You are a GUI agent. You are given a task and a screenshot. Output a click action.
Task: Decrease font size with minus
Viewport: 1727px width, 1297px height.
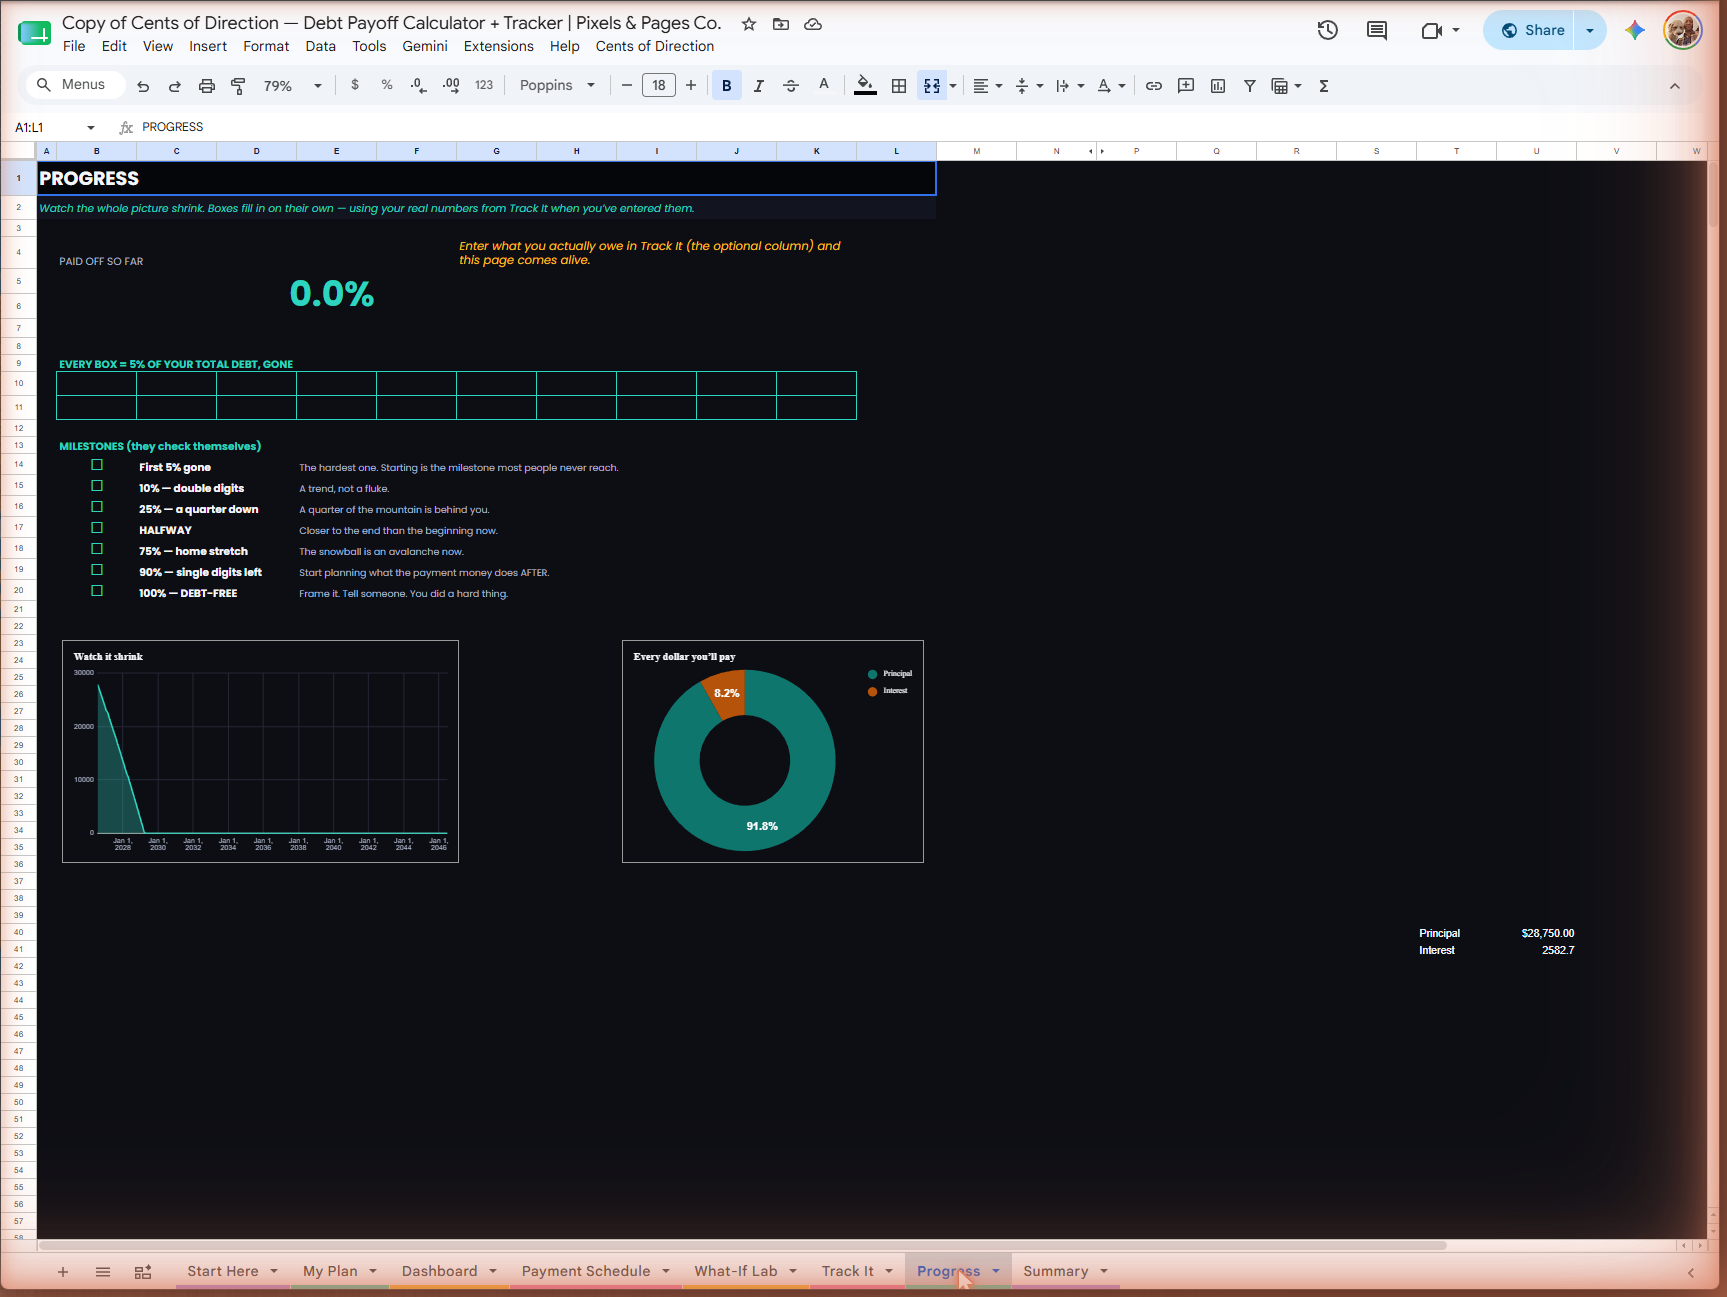627,86
